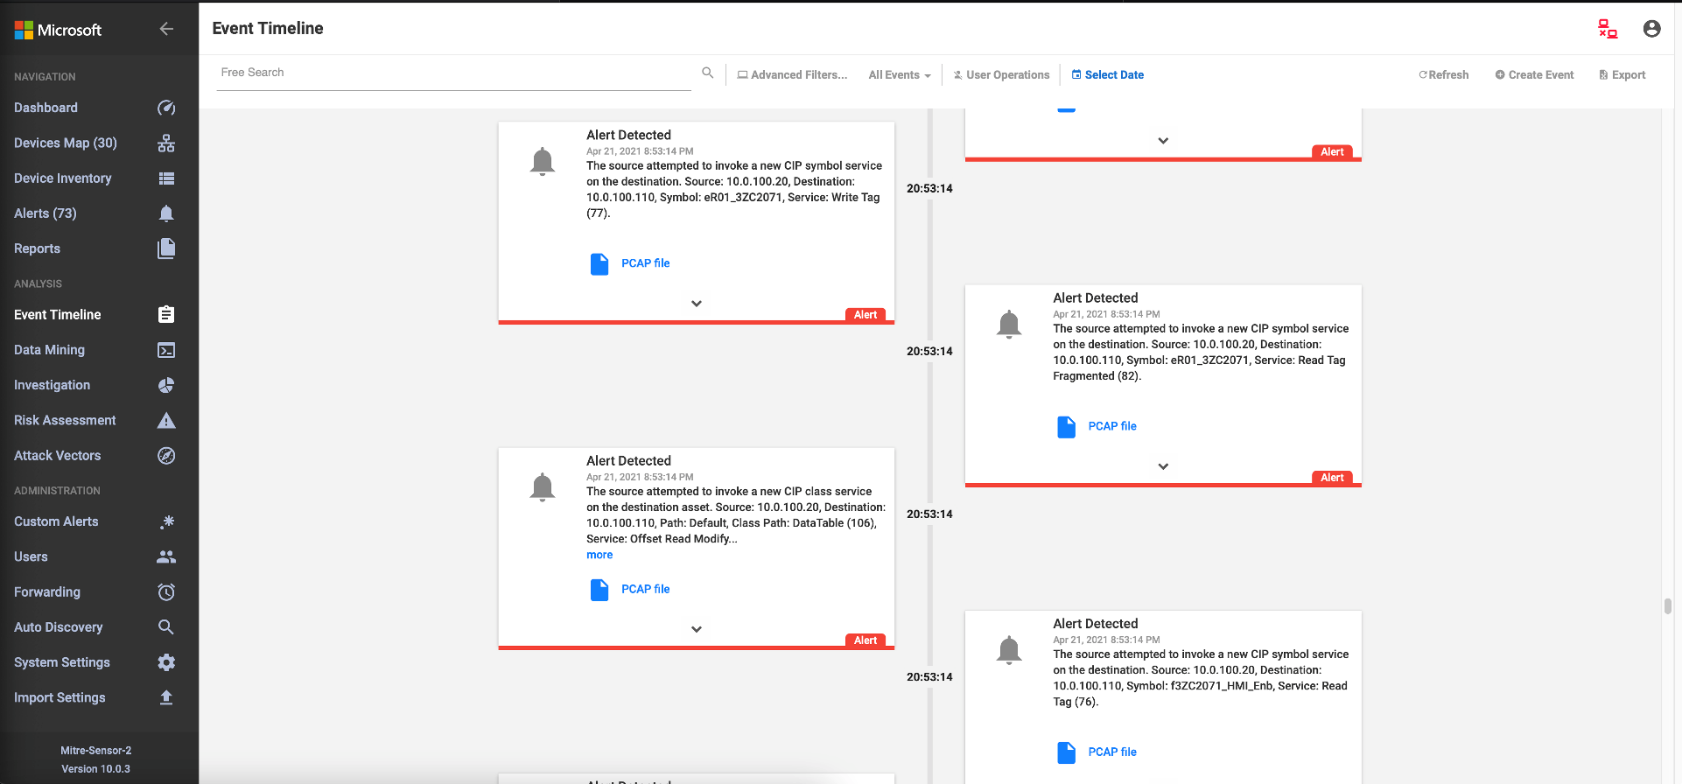Toggle User Operations filter
This screenshot has width=1682, height=784.
(x=1001, y=75)
